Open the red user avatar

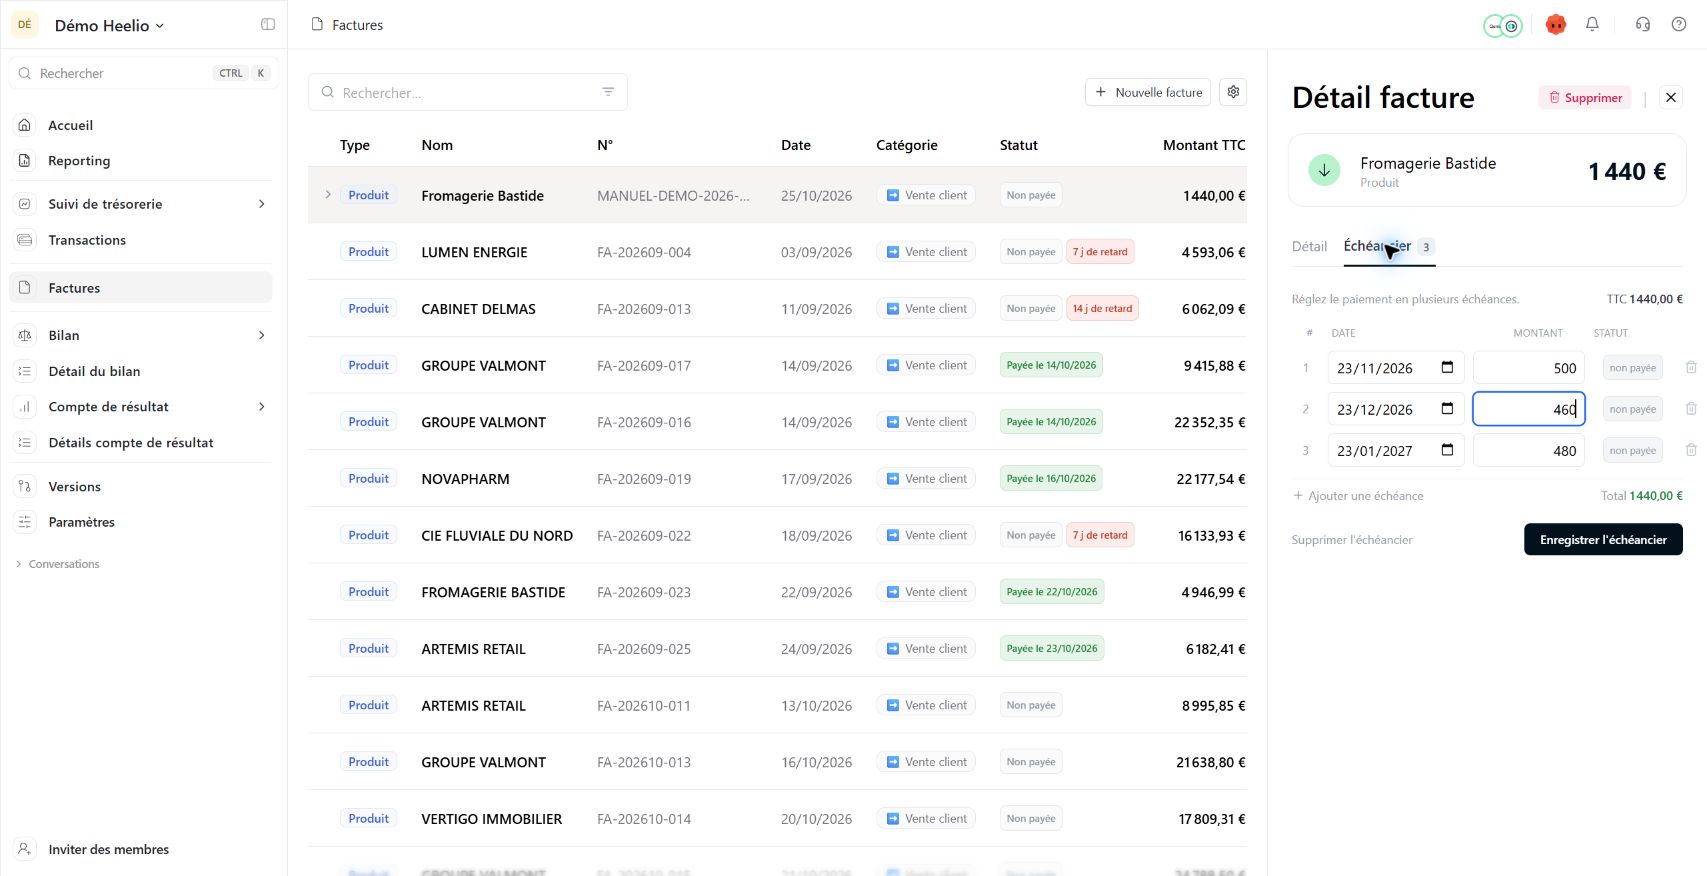pyautogui.click(x=1555, y=25)
